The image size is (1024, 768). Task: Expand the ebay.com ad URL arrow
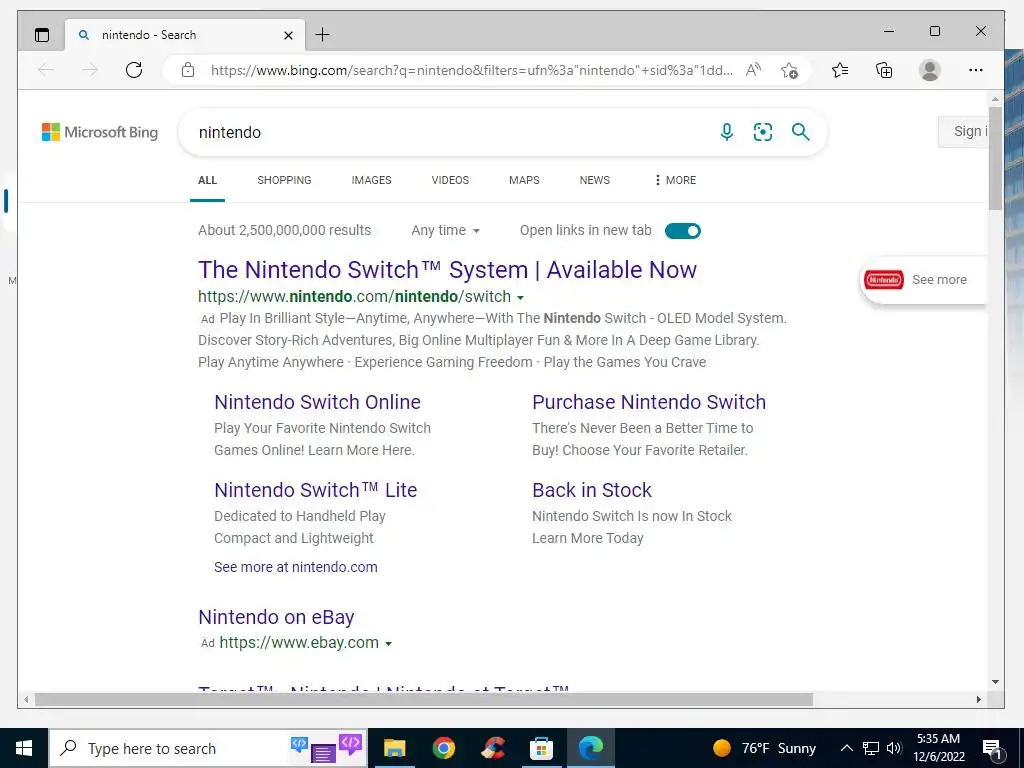tap(389, 644)
